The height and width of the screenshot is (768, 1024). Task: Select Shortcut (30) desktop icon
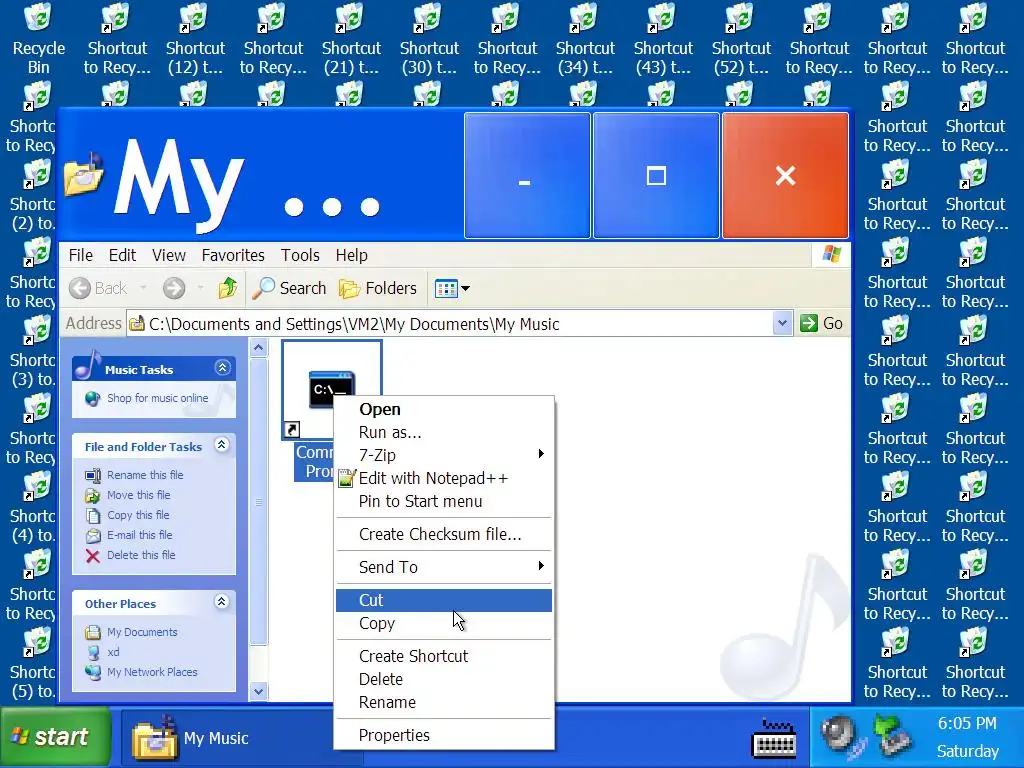[429, 38]
